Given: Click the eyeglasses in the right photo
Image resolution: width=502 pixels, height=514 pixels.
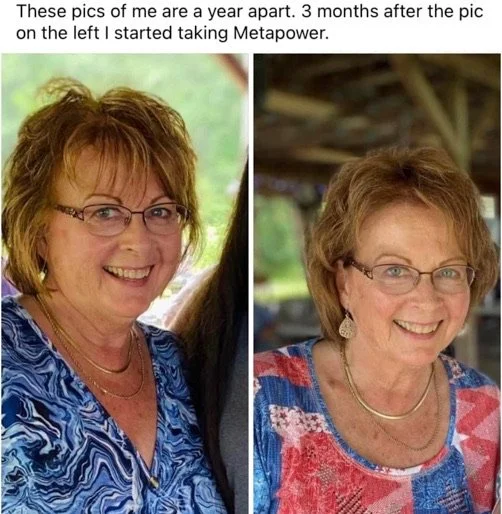Looking at the screenshot, I should click(411, 276).
